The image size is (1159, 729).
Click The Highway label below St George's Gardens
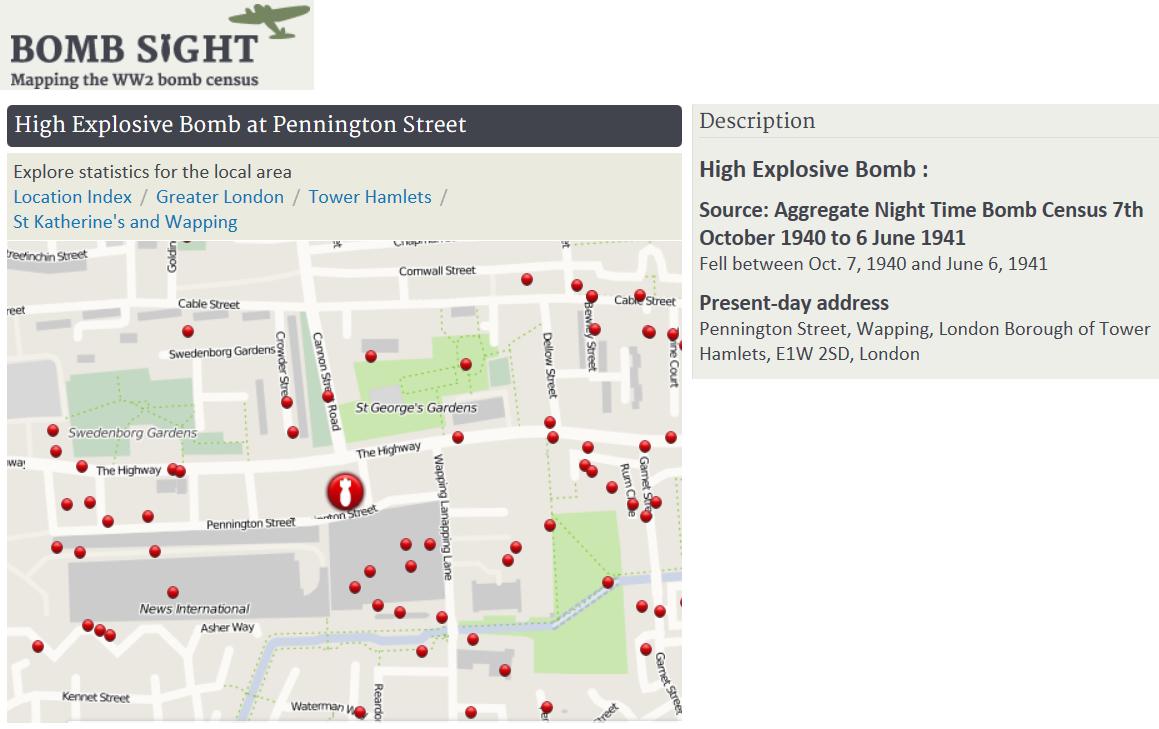[x=388, y=450]
